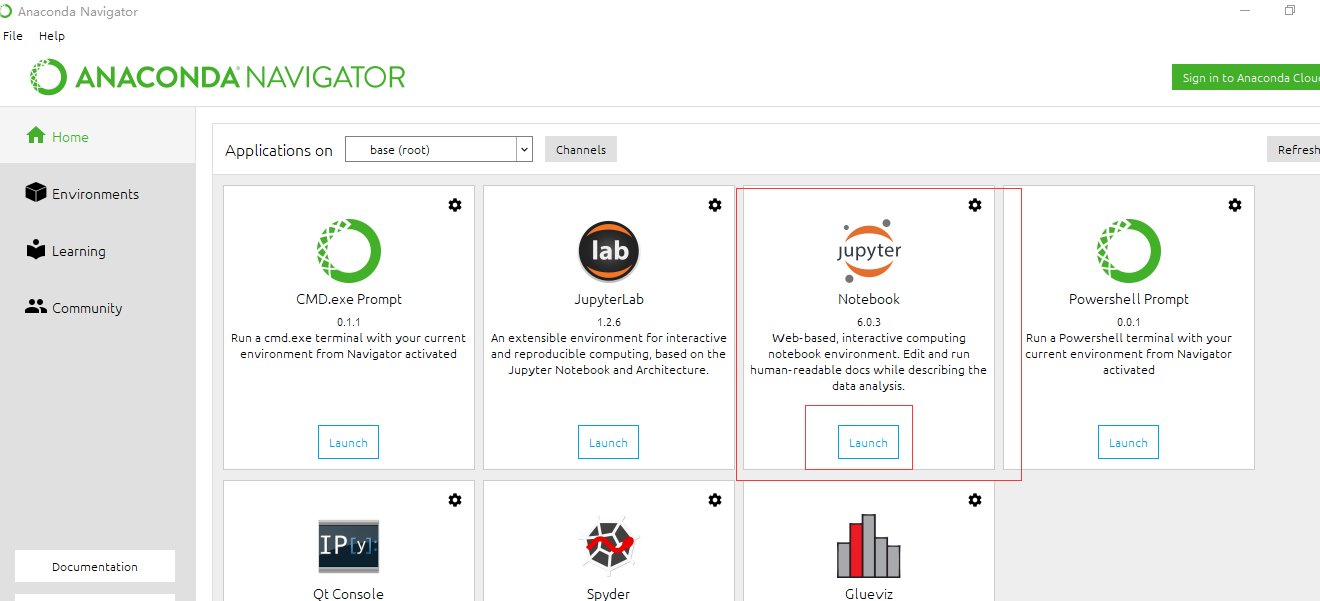Click Sign in to Anaconda Cloud
This screenshot has height=601, width=1320.
coord(1246,77)
